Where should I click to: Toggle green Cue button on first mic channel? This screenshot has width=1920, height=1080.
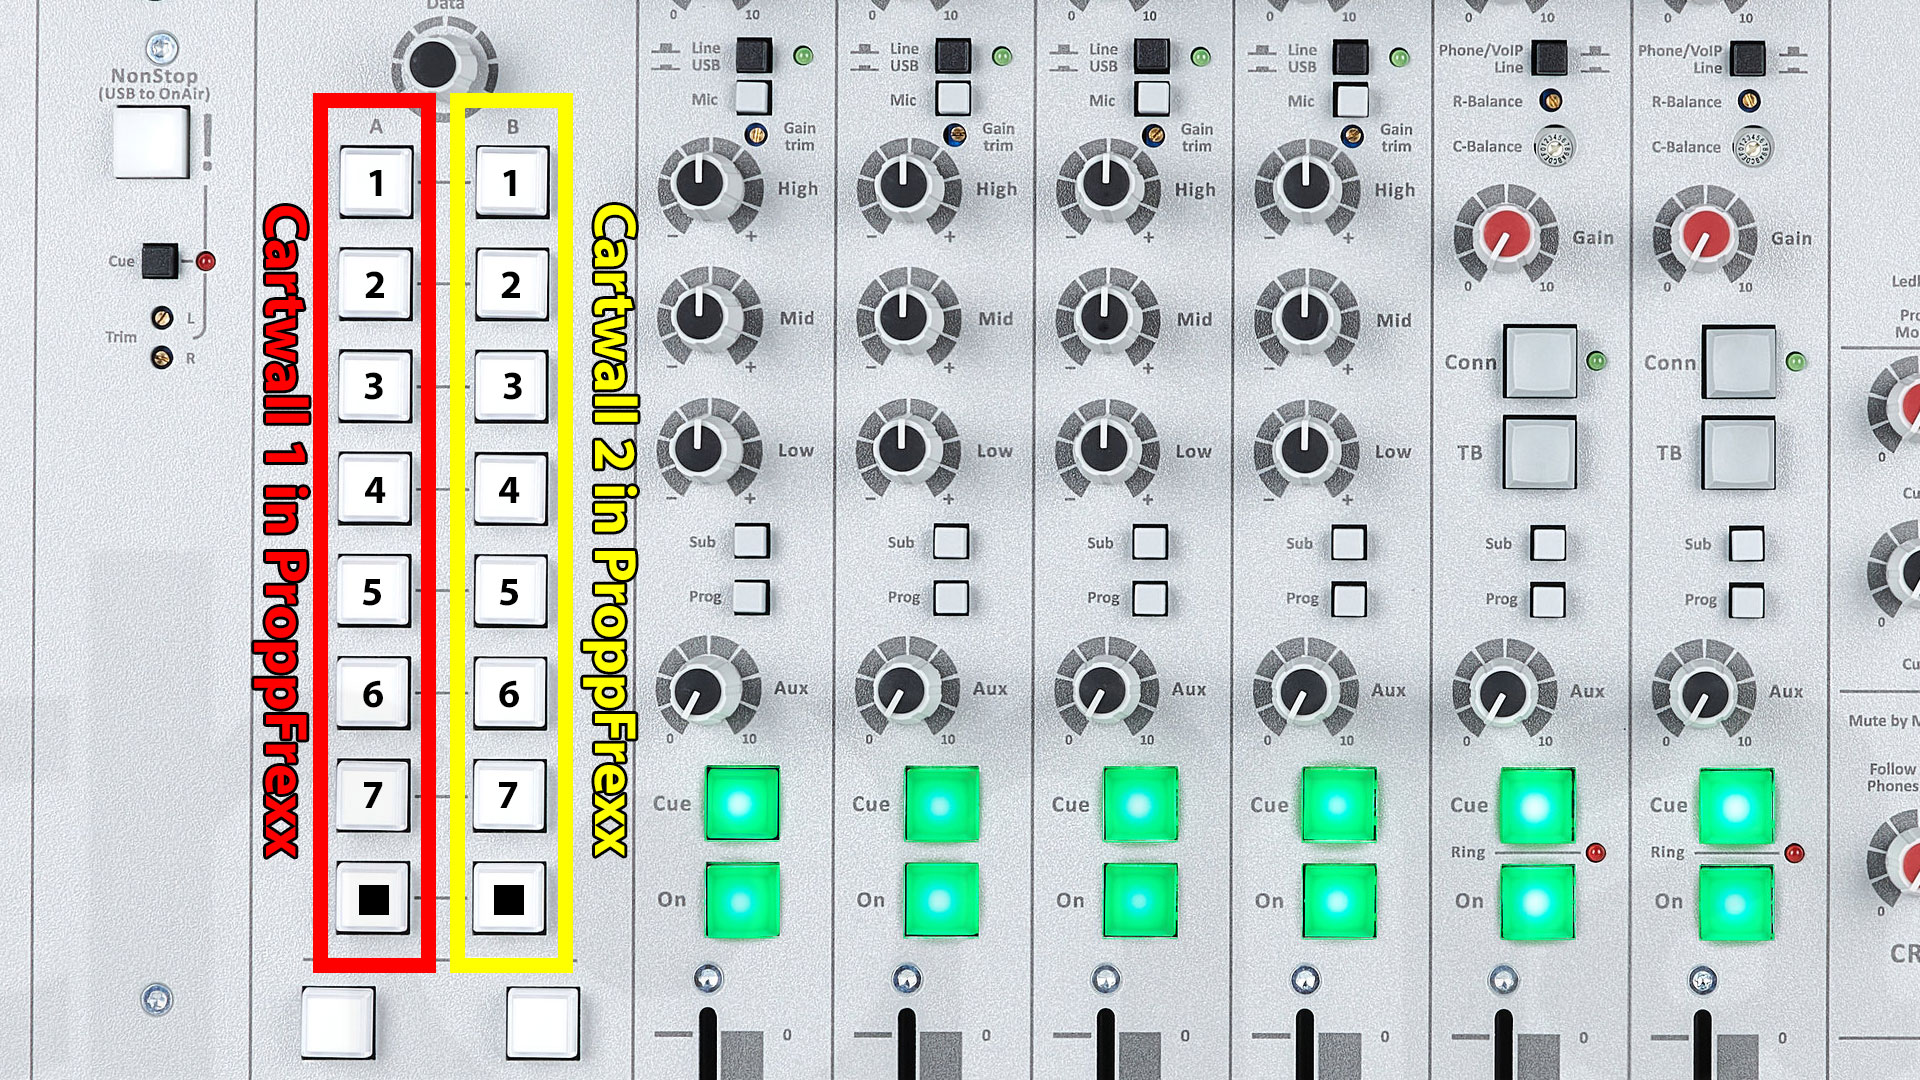742,803
